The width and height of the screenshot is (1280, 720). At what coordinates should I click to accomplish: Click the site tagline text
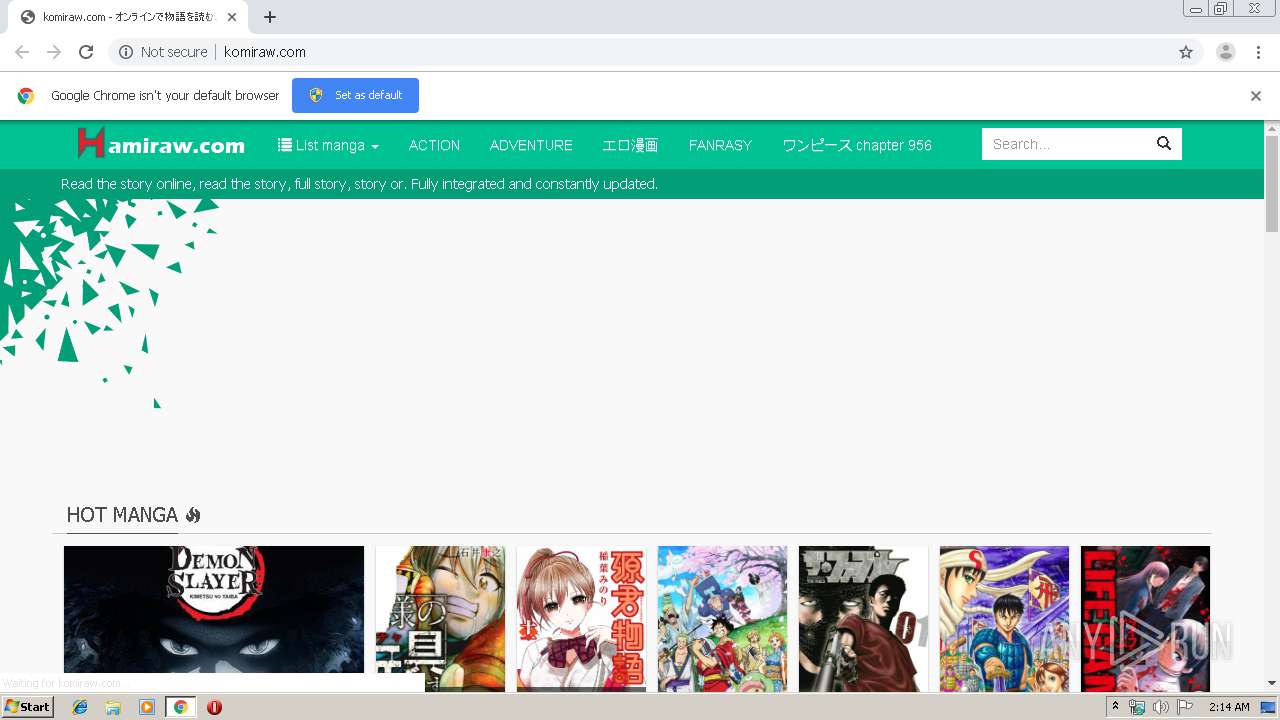coord(359,184)
